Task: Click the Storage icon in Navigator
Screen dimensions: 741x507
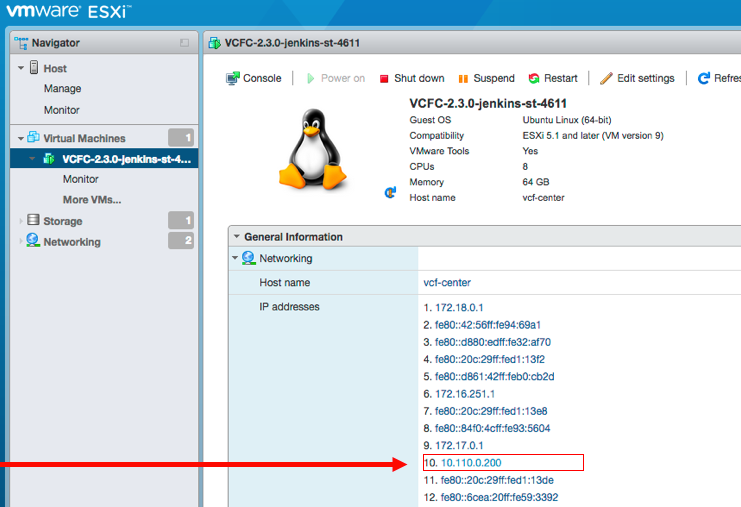Action: (33, 220)
